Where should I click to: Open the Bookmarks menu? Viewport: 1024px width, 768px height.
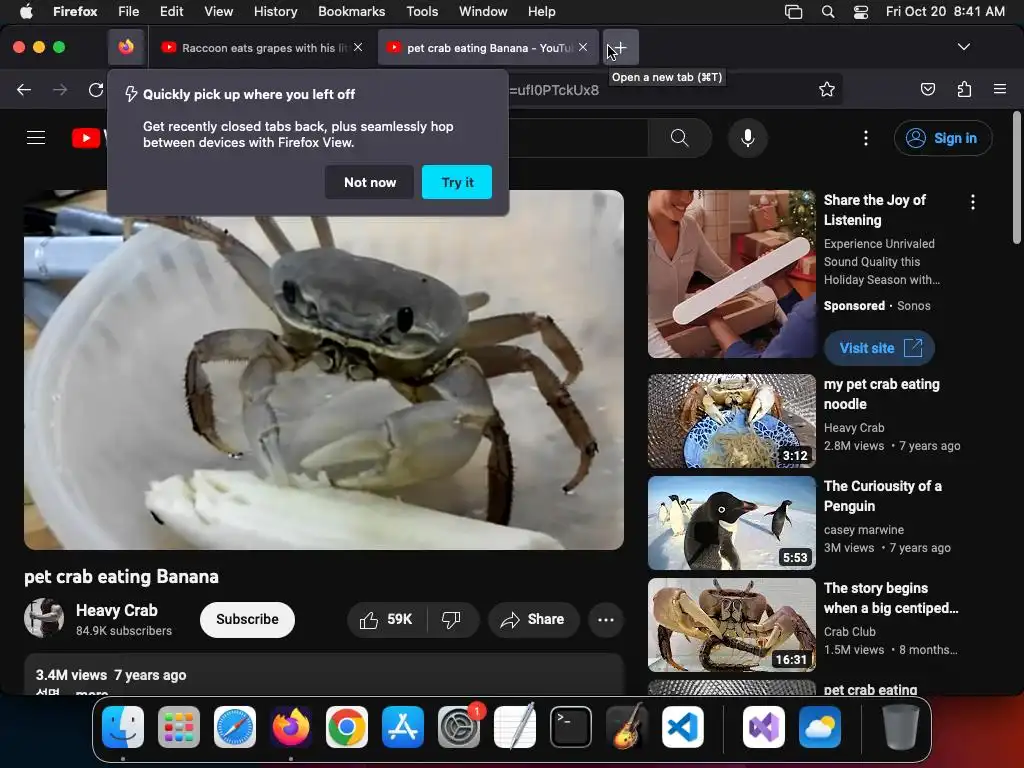pyautogui.click(x=351, y=11)
